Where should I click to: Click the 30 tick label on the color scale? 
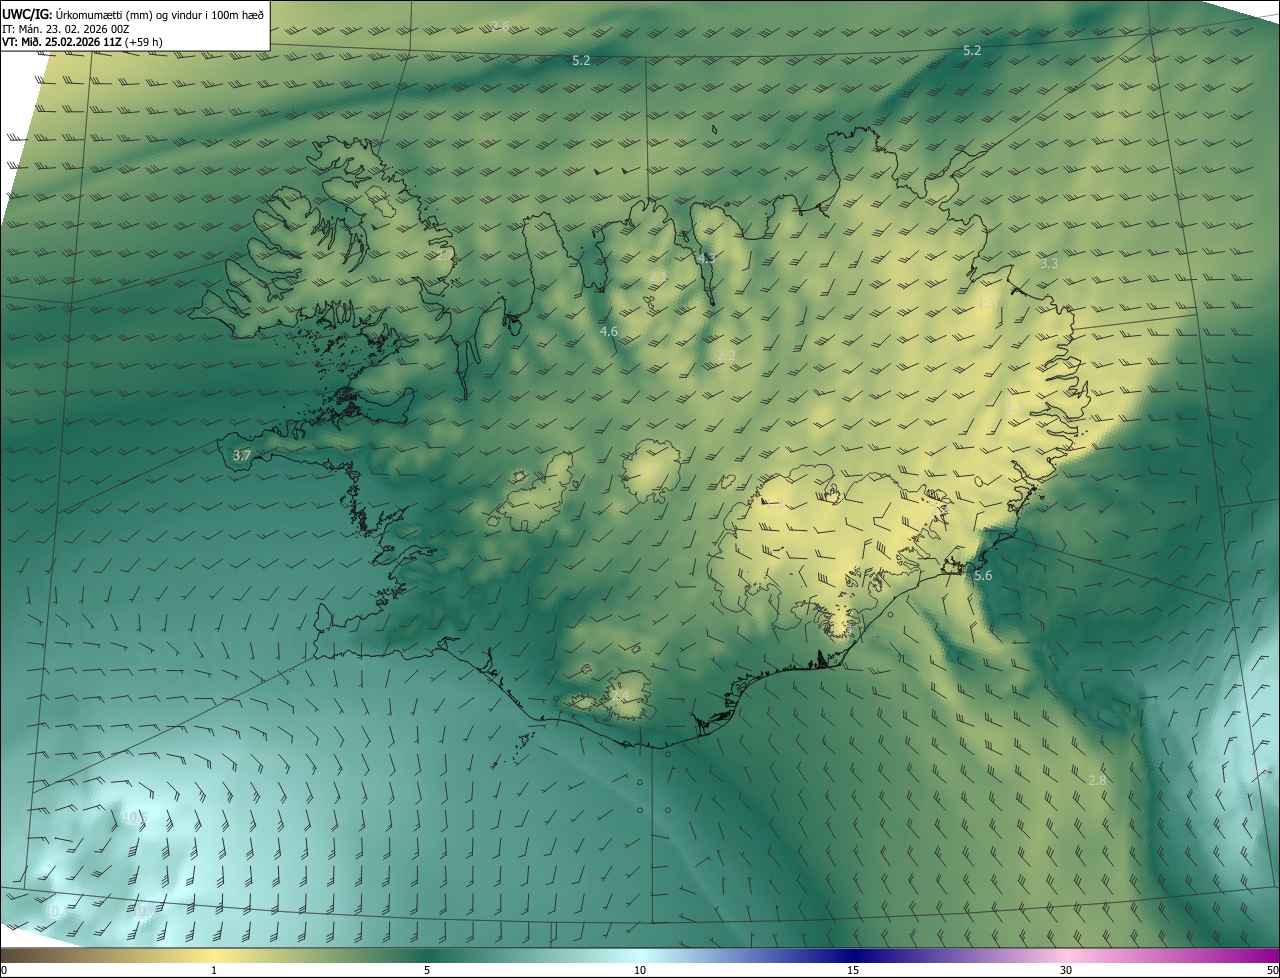coord(1066,971)
